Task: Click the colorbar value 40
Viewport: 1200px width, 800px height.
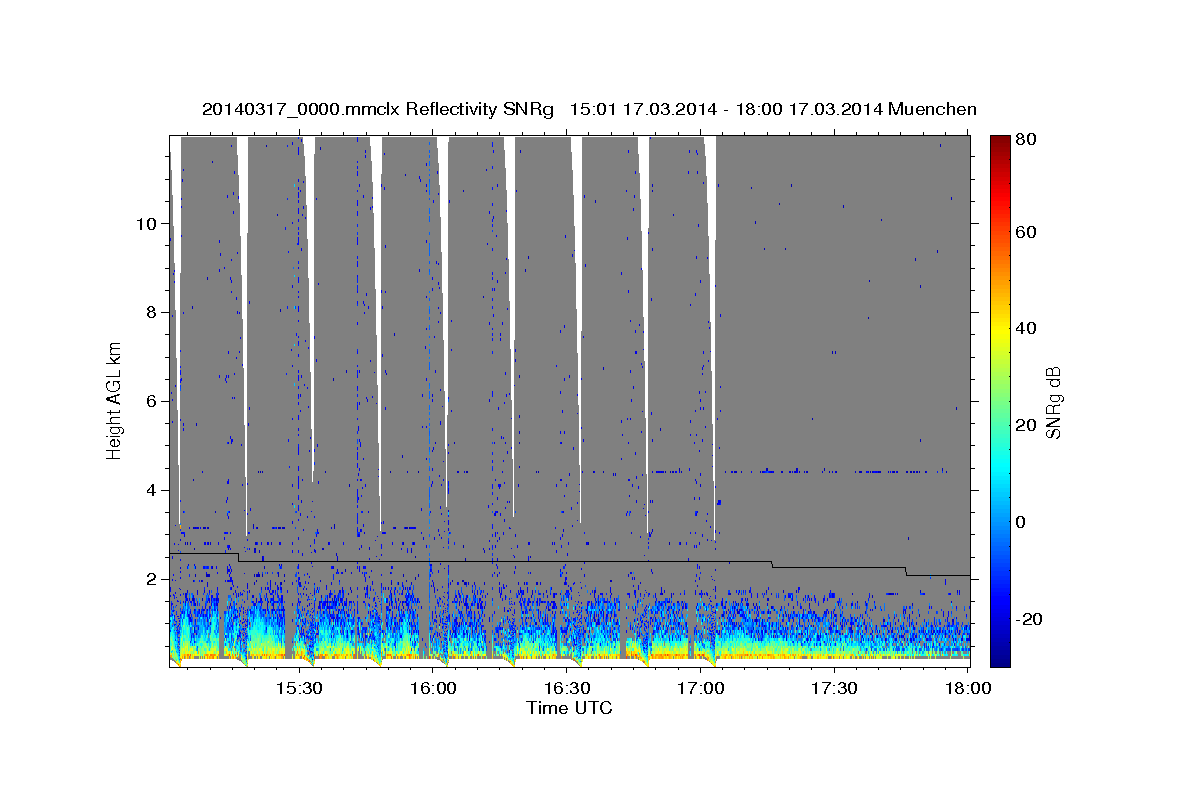Action: pos(1025,328)
